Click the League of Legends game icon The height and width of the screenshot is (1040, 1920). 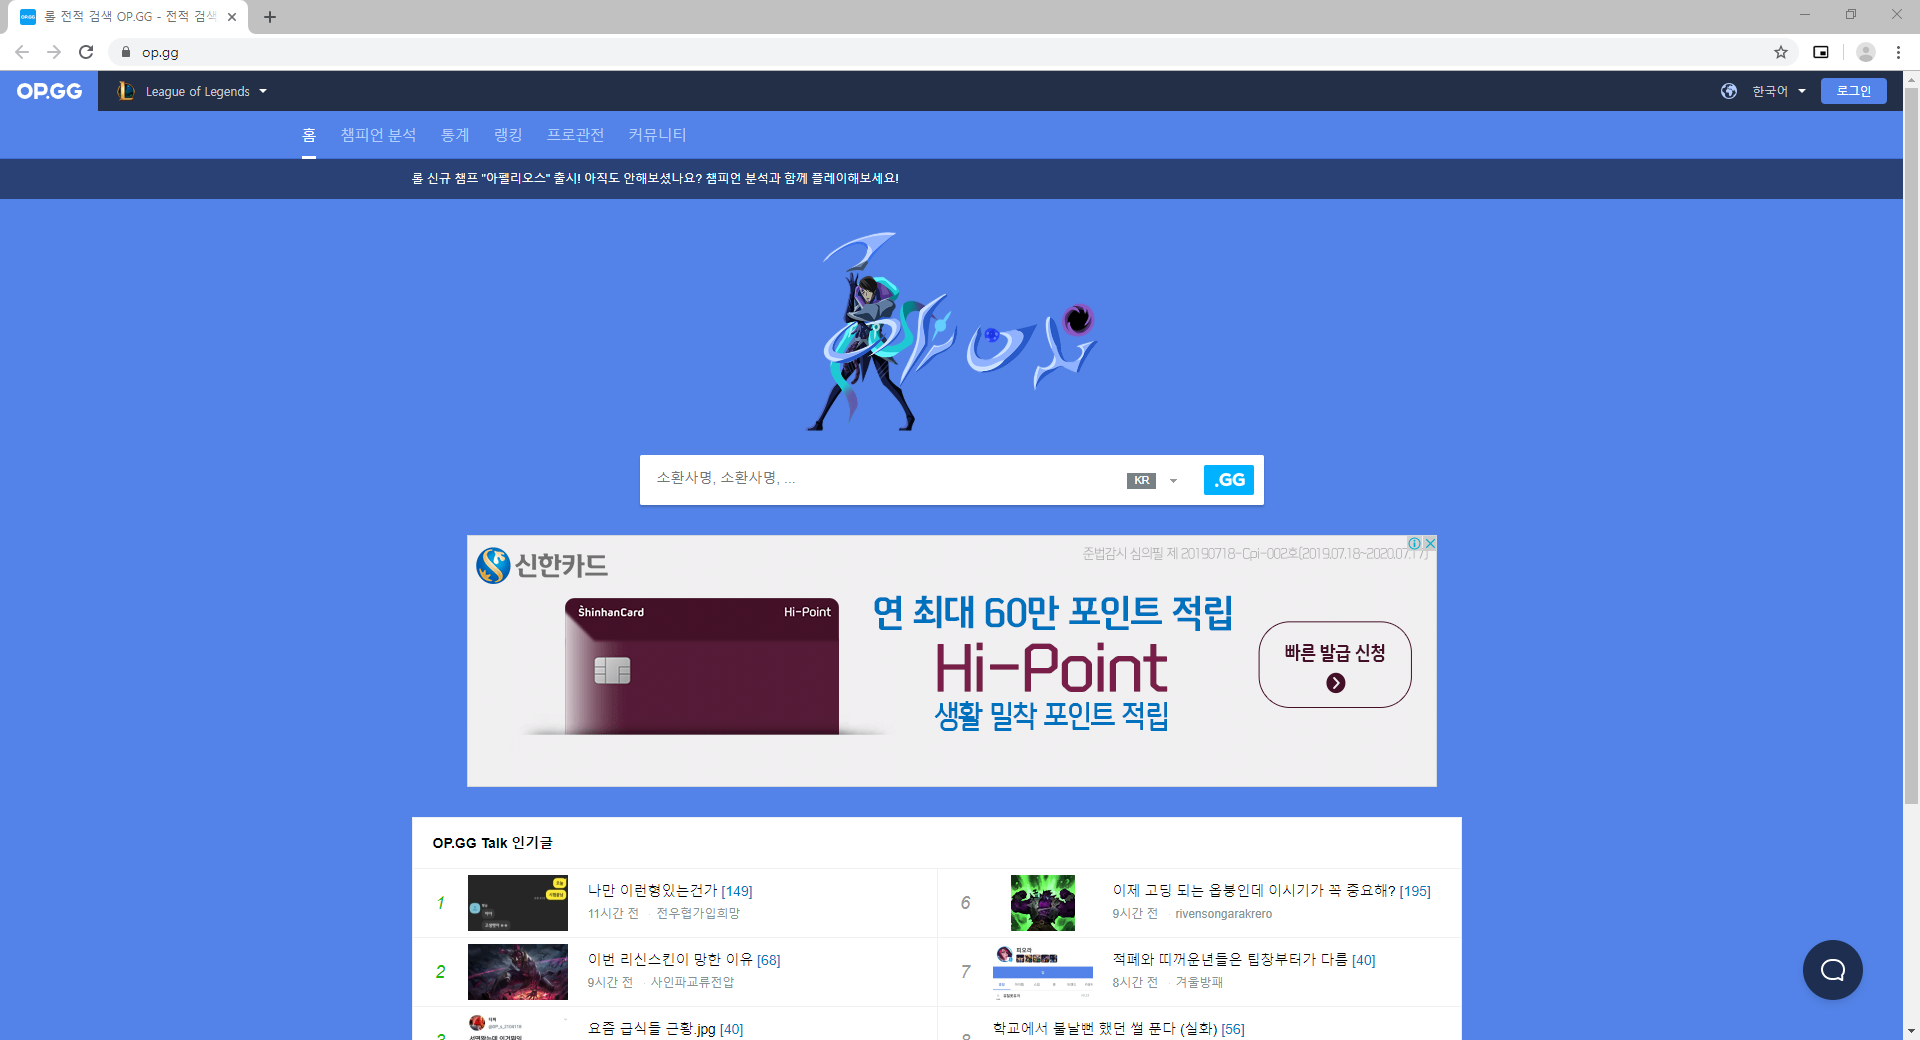(126, 91)
